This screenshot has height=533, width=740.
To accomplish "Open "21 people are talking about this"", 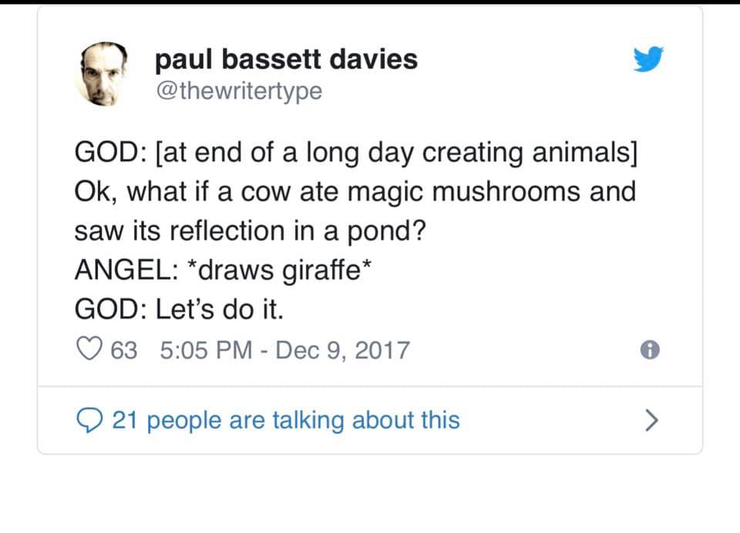I will point(286,421).
